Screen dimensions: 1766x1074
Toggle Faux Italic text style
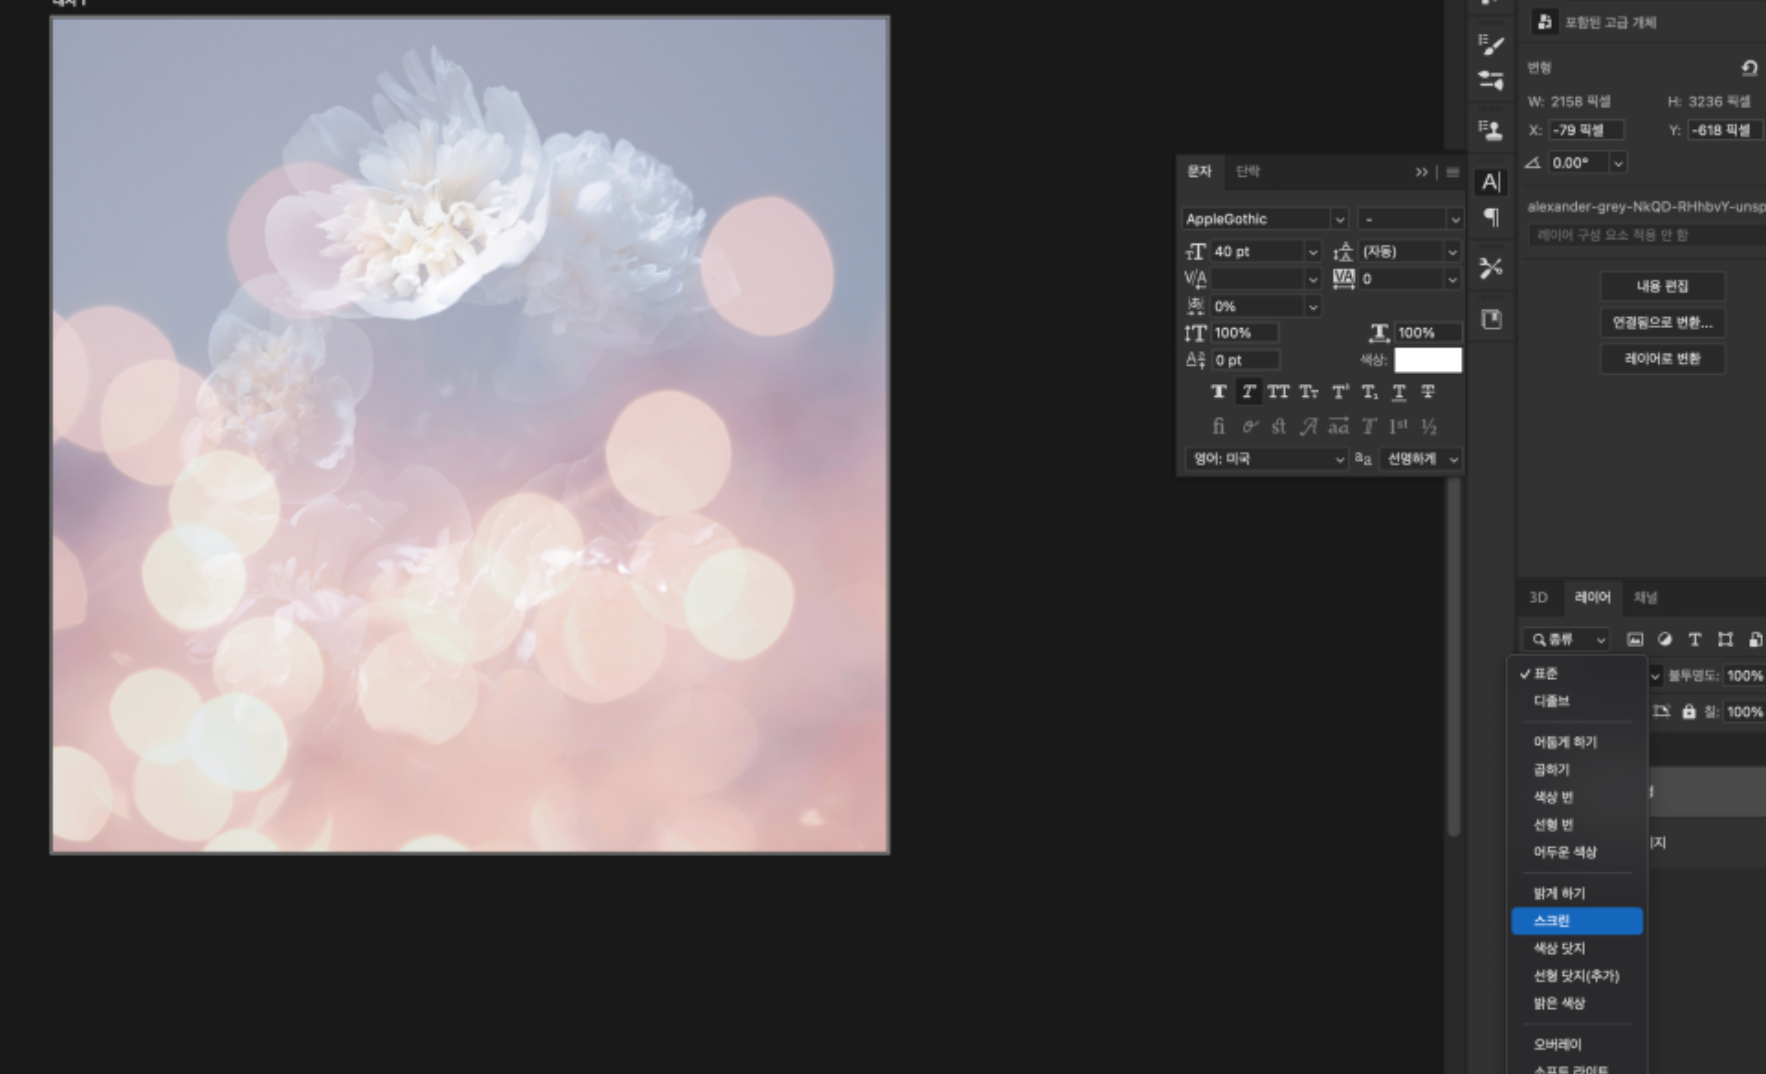(1248, 392)
